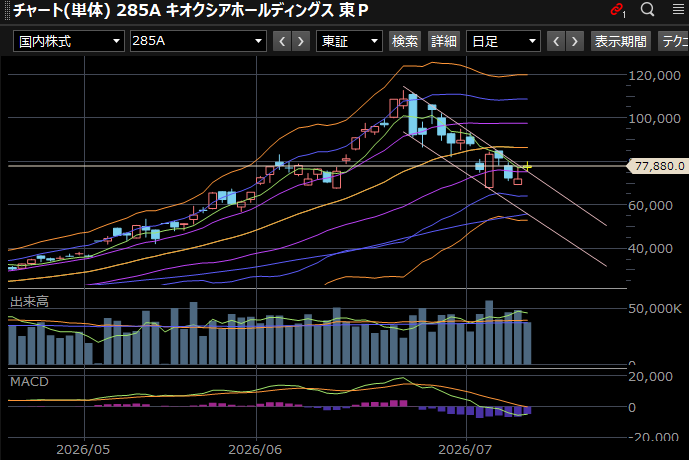689x460 pixels.
Task: Click the 50,000K volume axis label
Action: click(x=655, y=309)
